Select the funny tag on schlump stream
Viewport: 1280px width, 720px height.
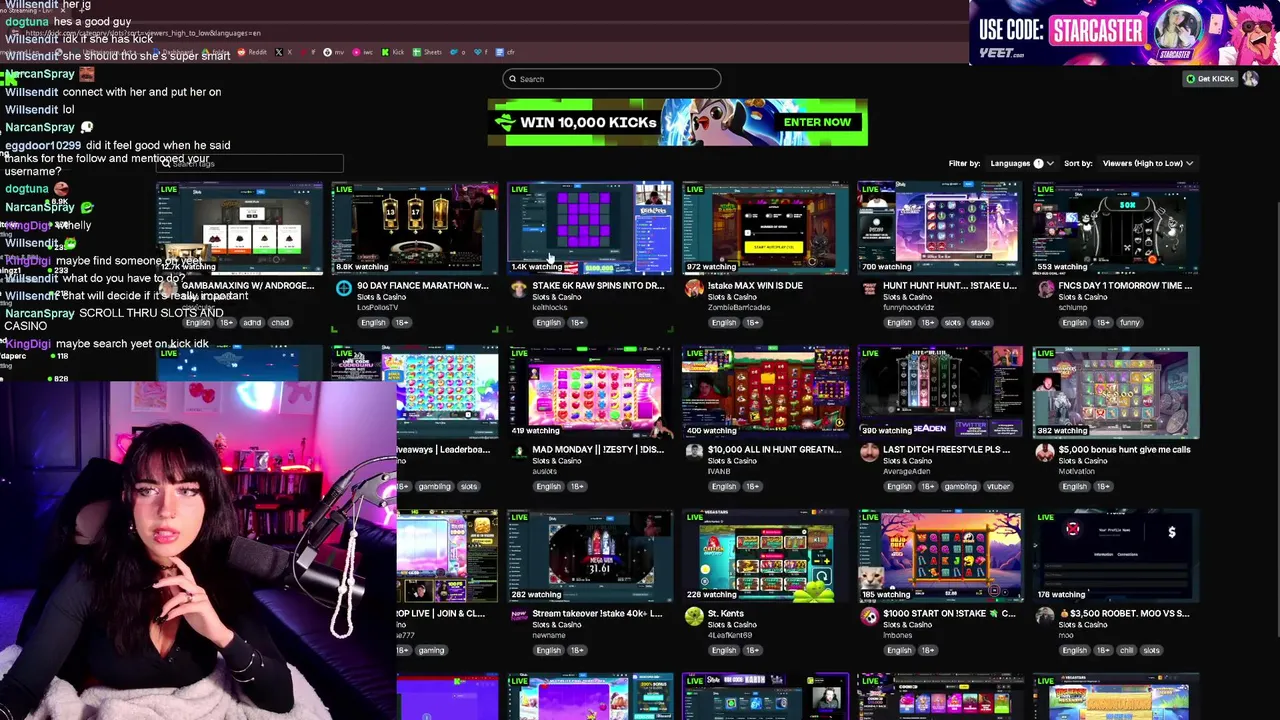pos(1130,323)
